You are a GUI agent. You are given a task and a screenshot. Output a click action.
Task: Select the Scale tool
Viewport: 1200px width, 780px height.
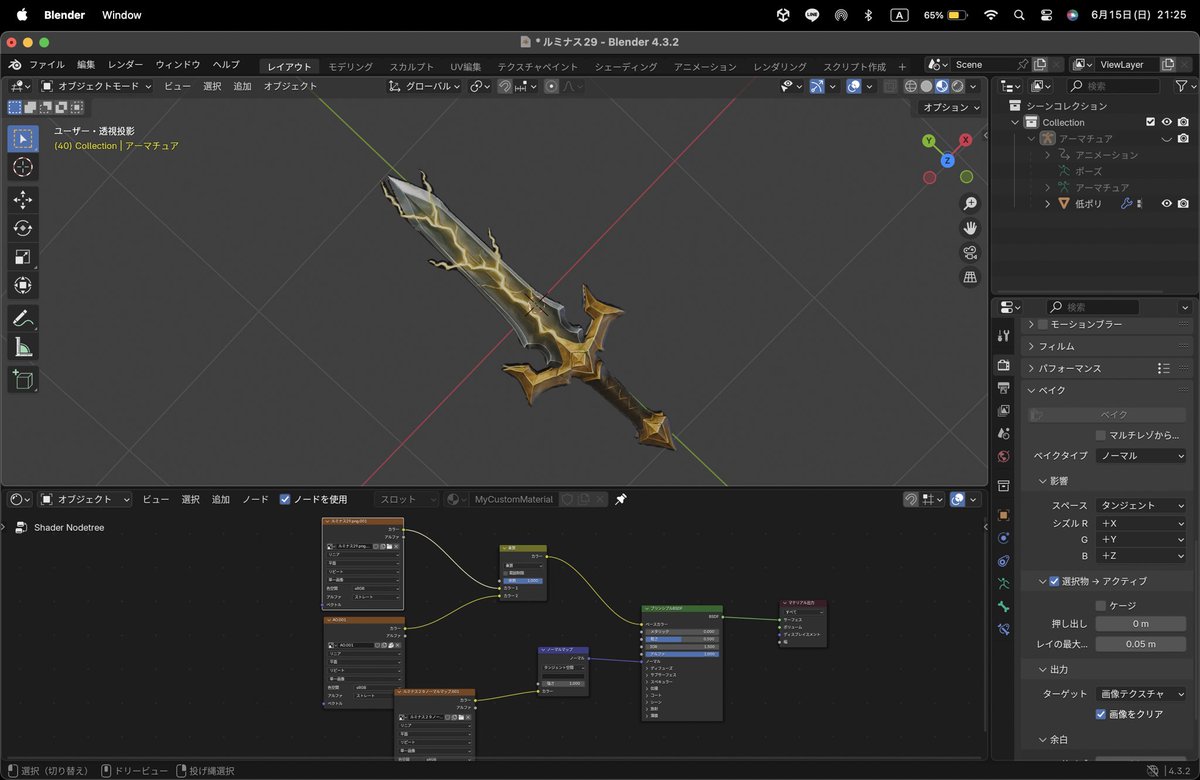(x=23, y=257)
